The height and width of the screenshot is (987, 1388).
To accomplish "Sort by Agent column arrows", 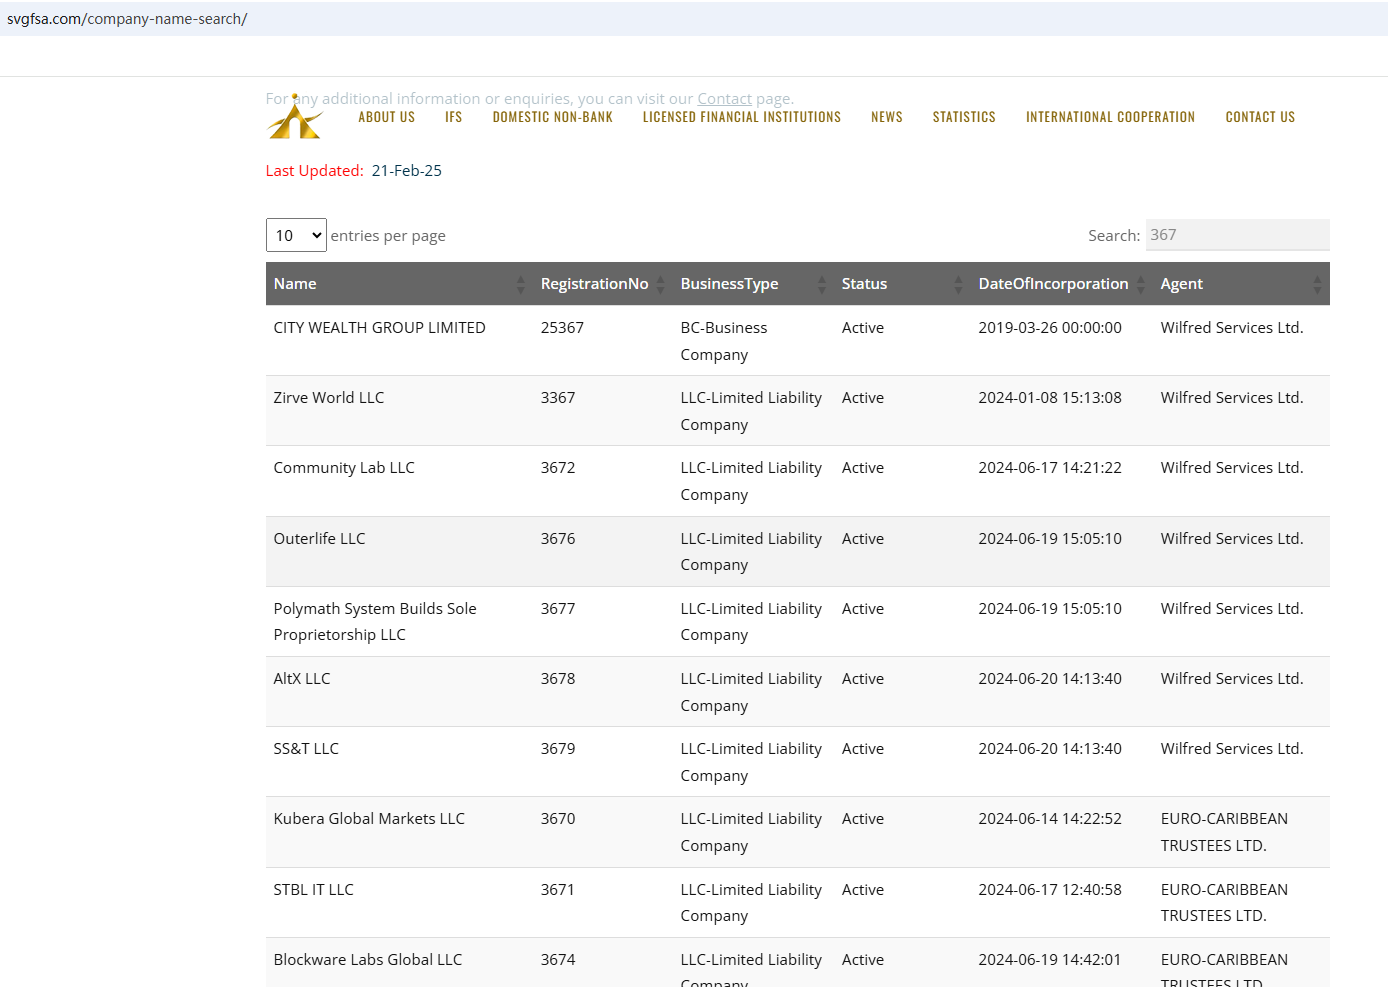I will coord(1316,285).
